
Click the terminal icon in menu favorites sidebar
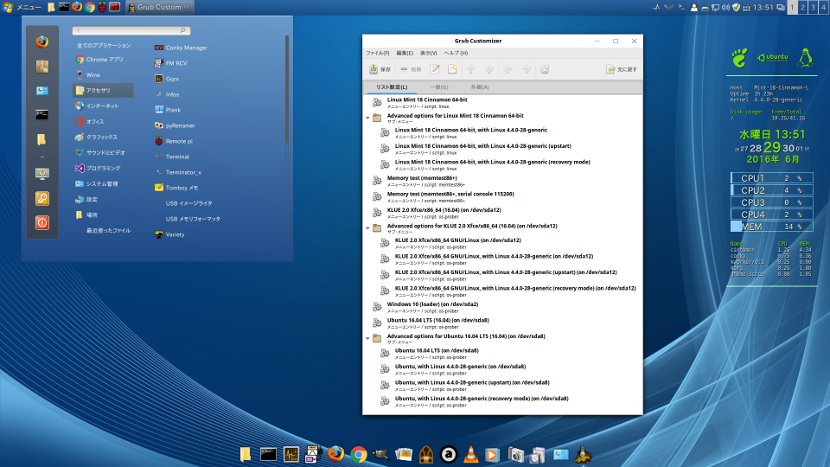[42, 114]
